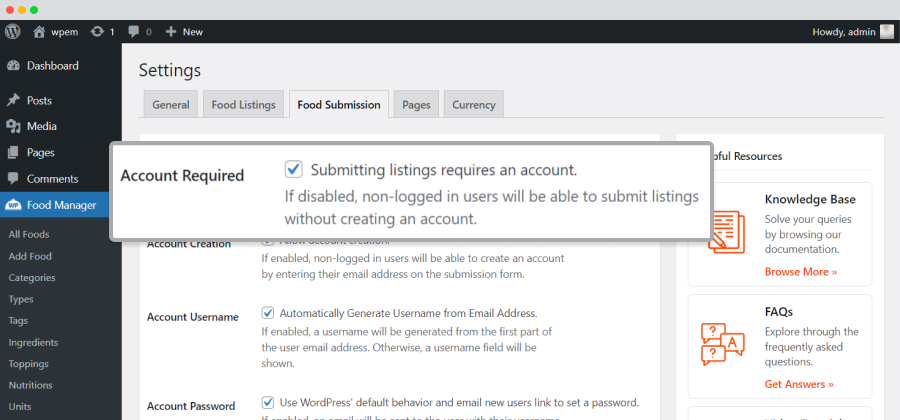
Task: Click the FAQs heading
Action: pyautogui.click(x=779, y=312)
